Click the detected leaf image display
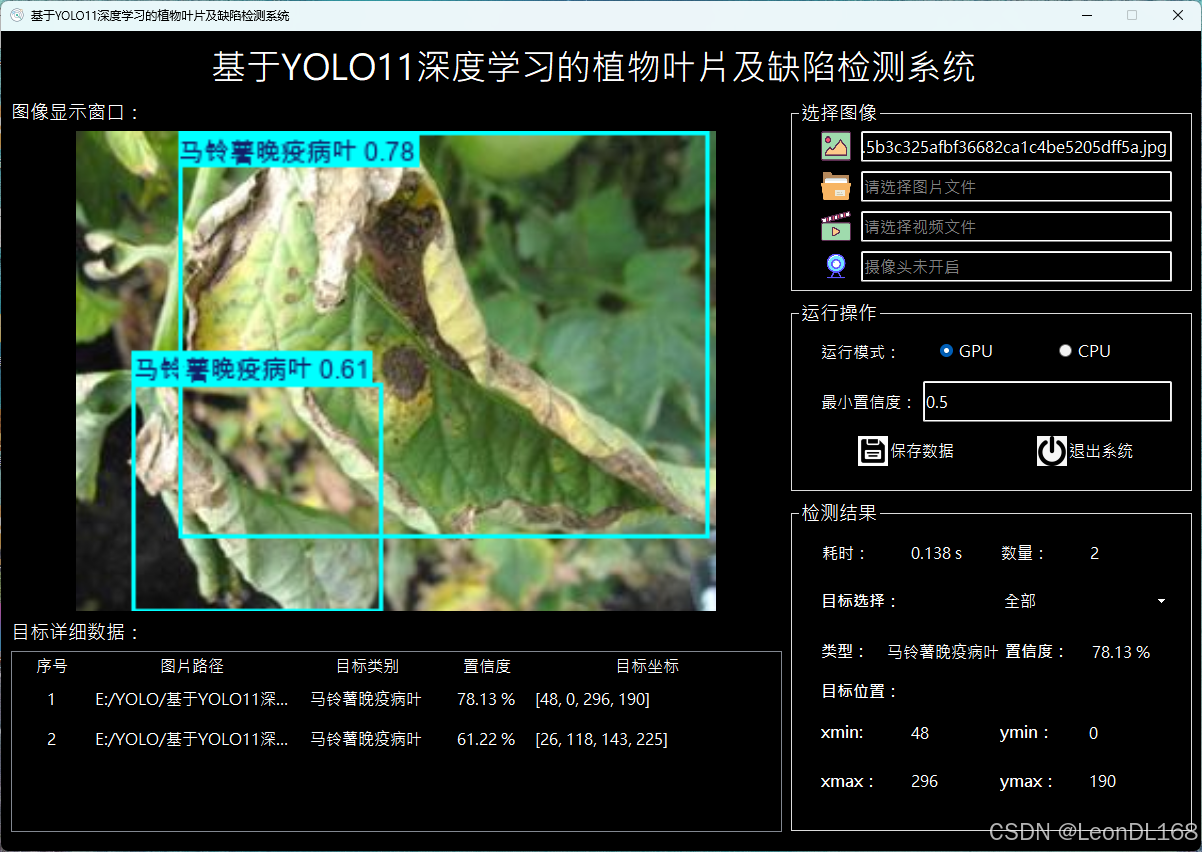This screenshot has width=1202, height=852. (x=396, y=371)
